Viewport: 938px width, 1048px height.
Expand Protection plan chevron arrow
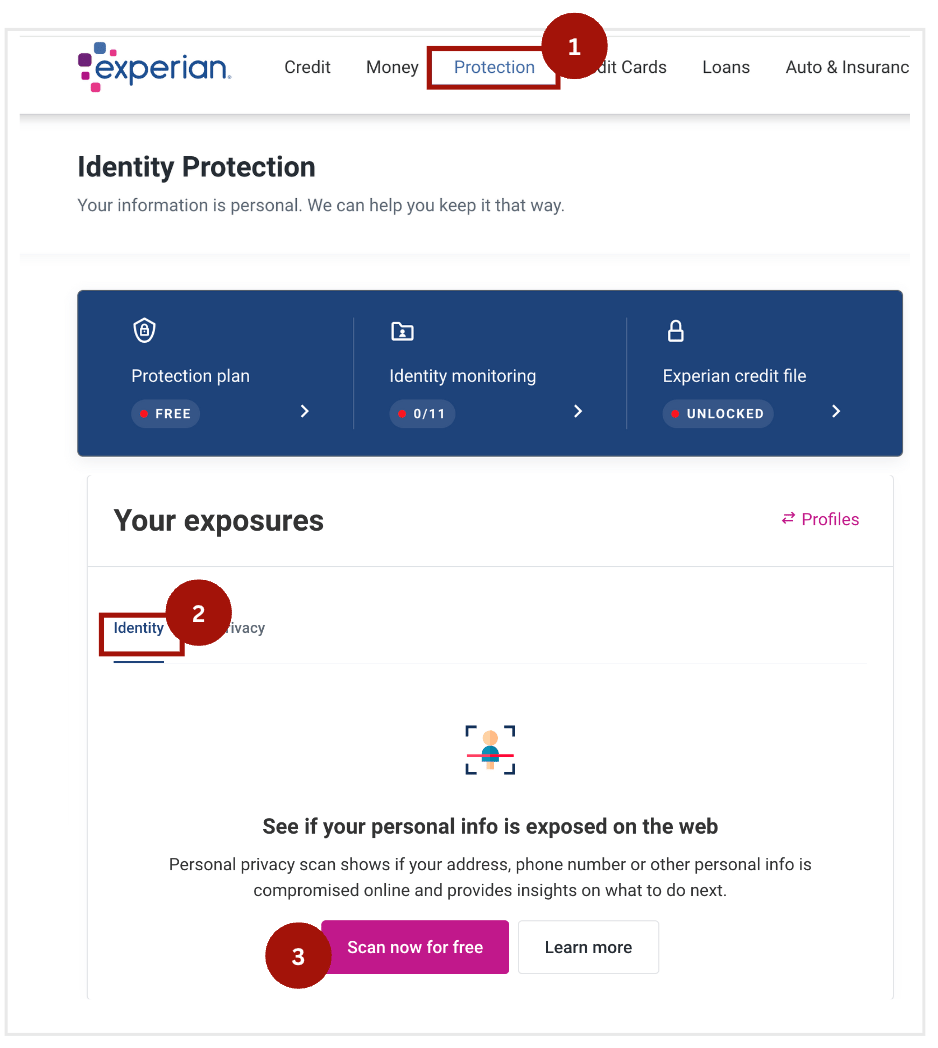tap(305, 411)
